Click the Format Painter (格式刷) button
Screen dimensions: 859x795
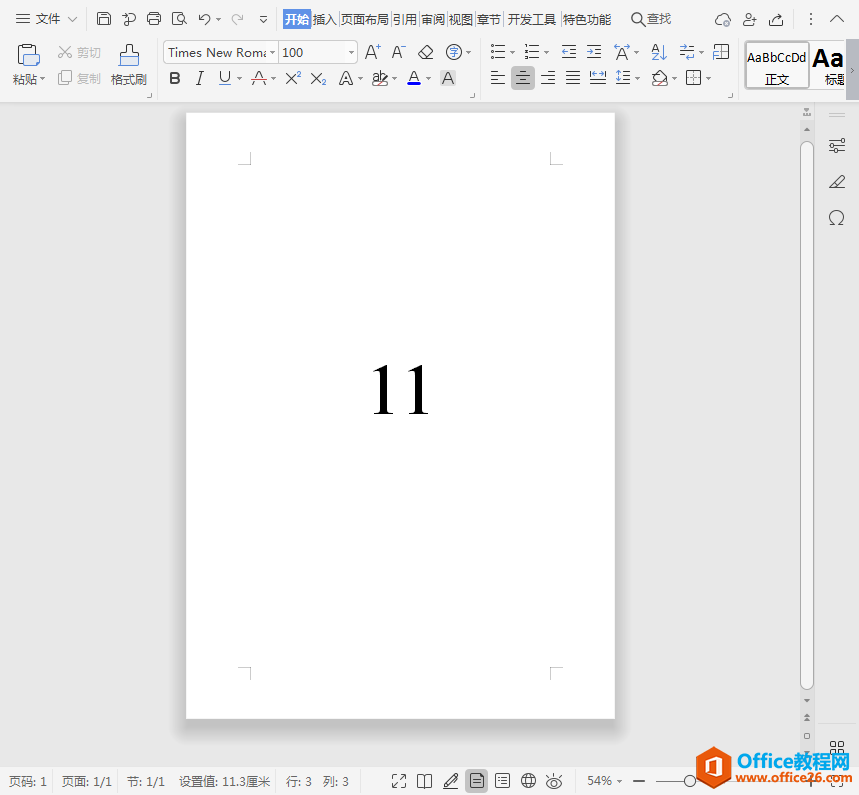tap(129, 65)
